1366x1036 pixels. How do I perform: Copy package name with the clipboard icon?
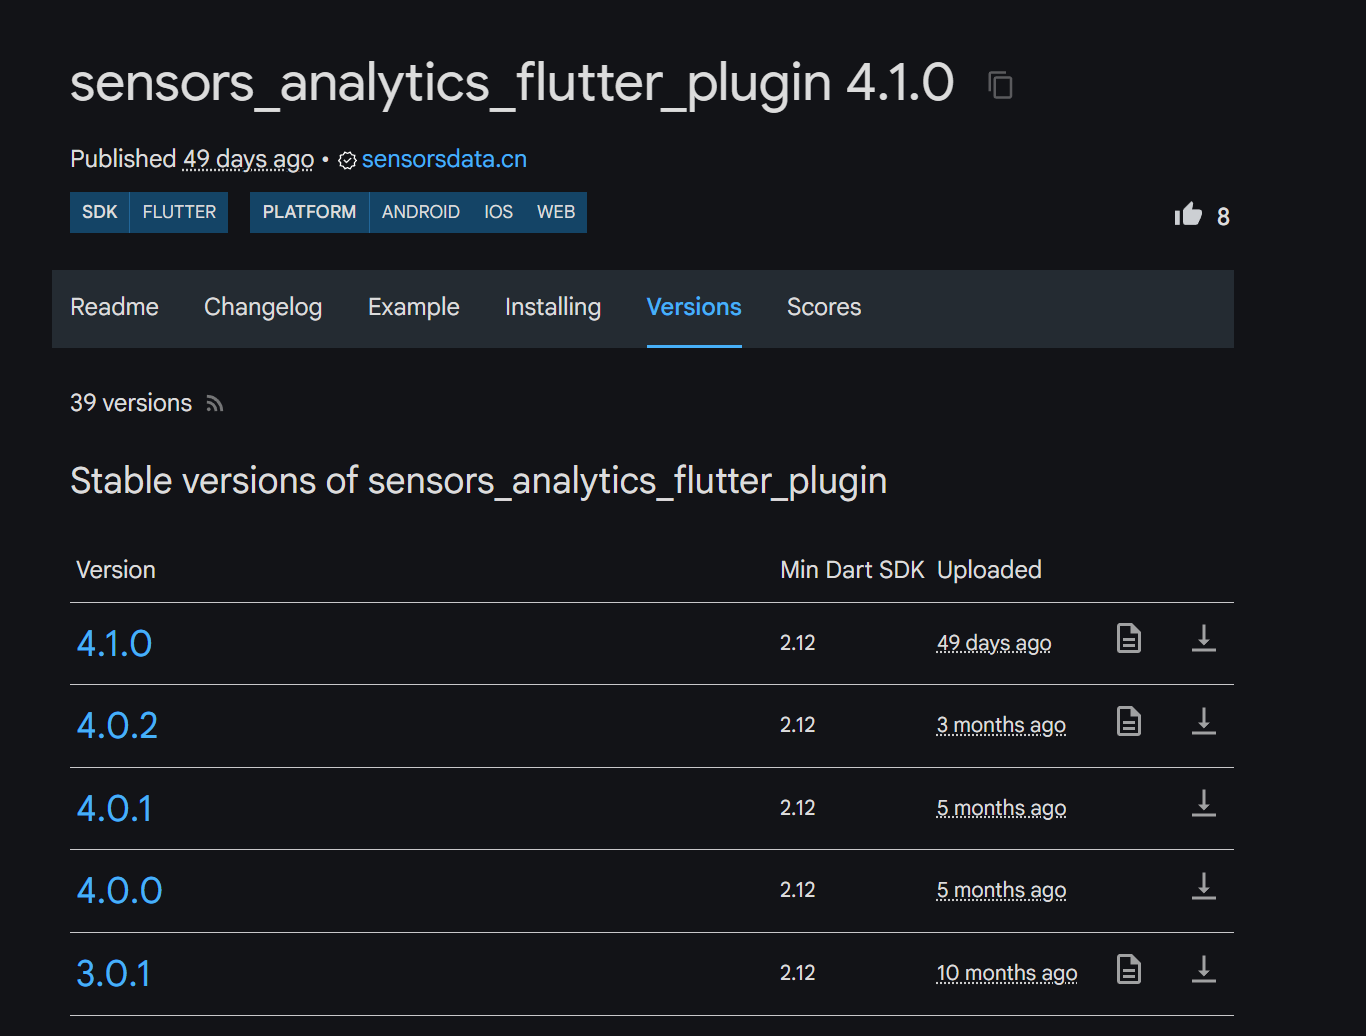pyautogui.click(x=1000, y=85)
